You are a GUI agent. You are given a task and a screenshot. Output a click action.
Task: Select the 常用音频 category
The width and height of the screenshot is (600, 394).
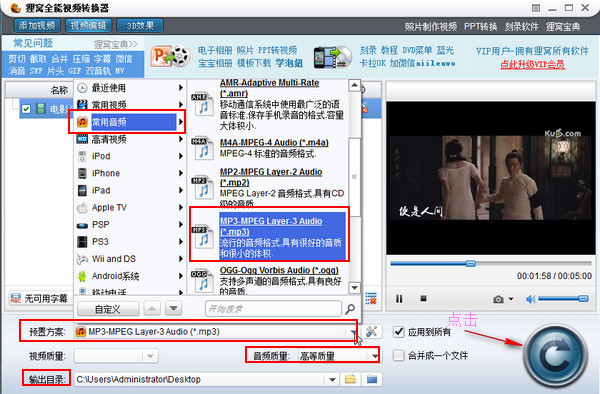(x=130, y=122)
